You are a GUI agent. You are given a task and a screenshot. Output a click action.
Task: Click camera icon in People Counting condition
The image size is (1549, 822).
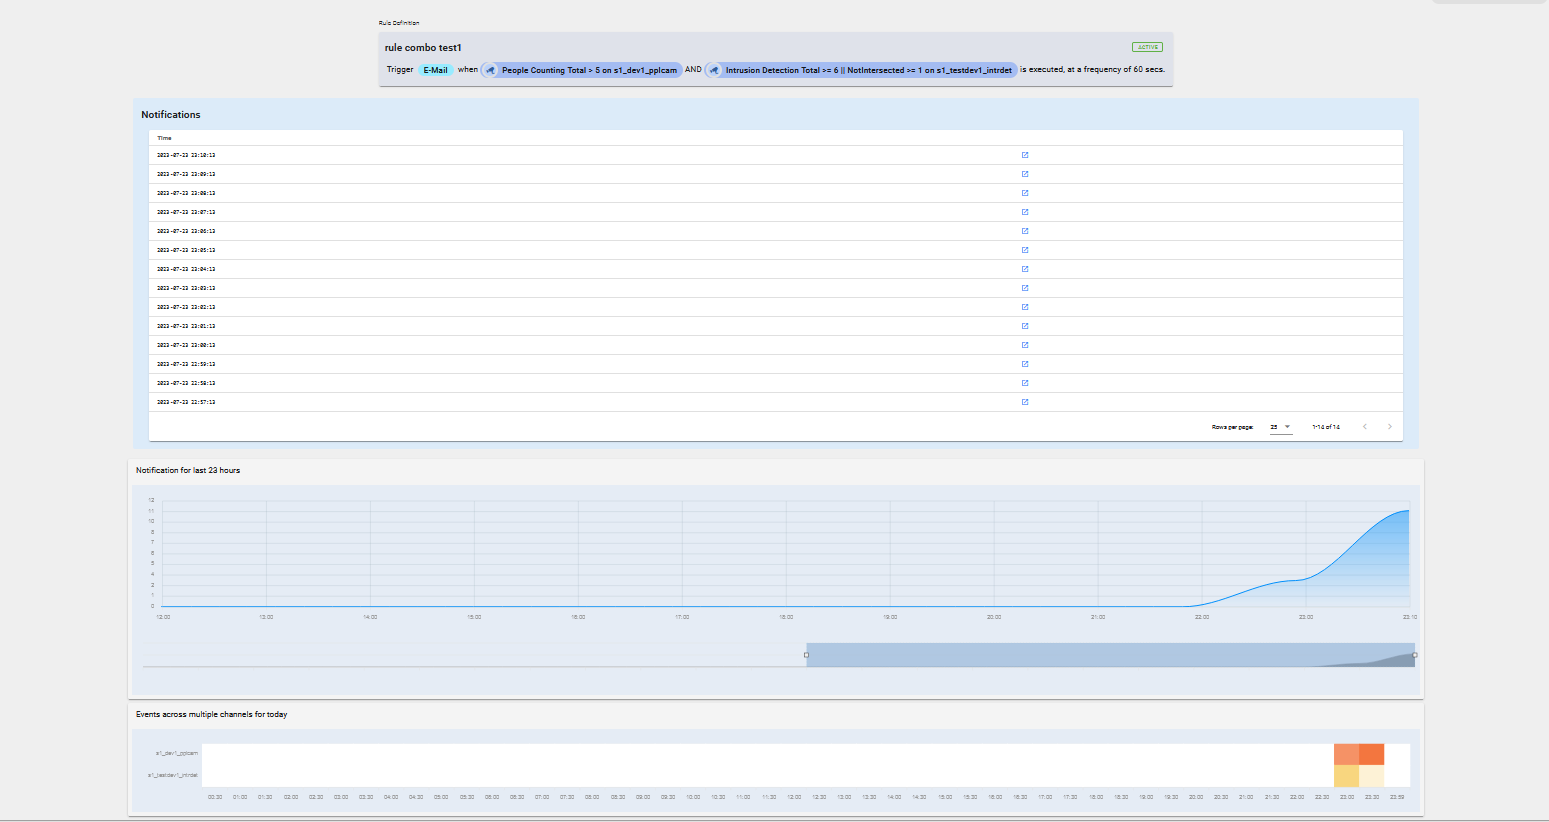[491, 70]
